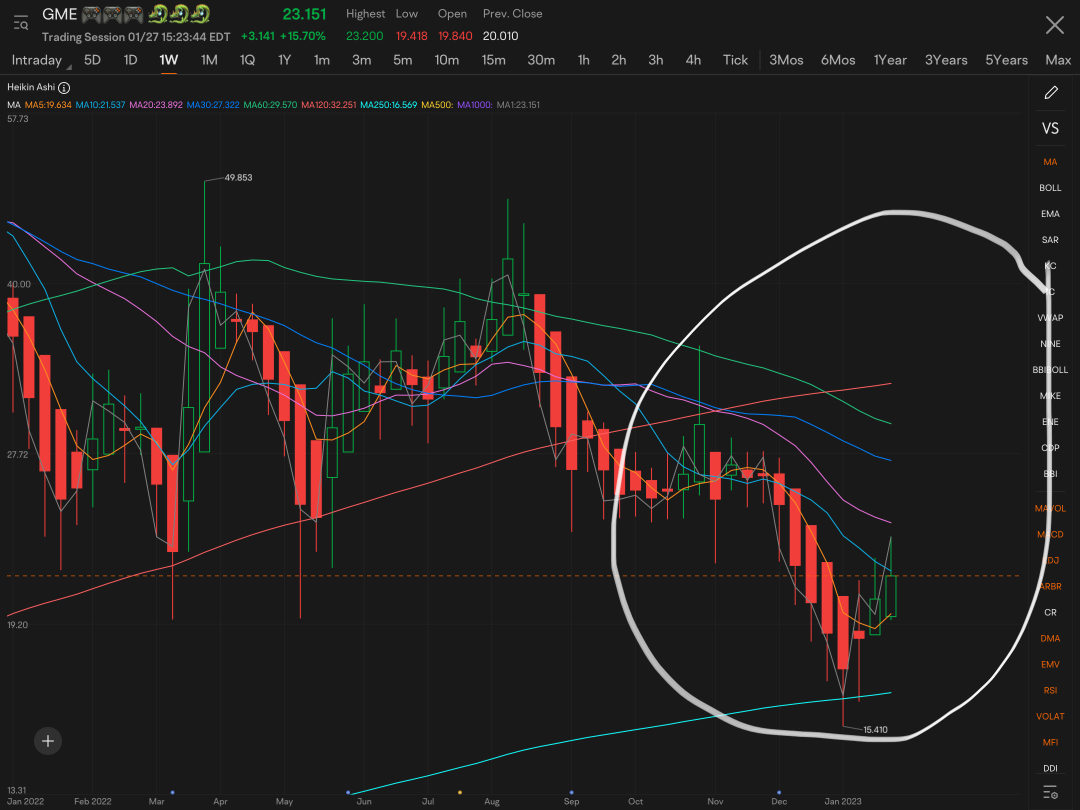The image size is (1080, 810).
Task: Select the pencil drawing tool
Action: tap(1050, 92)
